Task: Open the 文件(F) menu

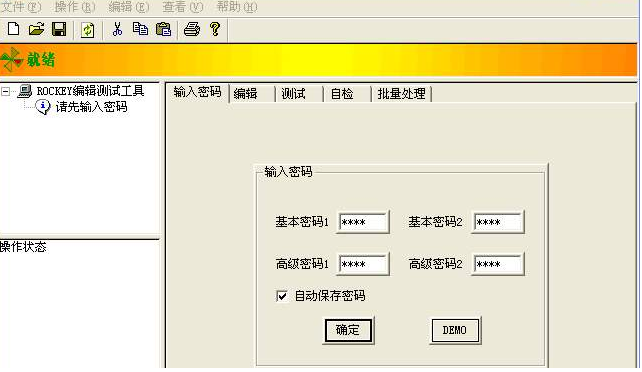Action: 21,7
